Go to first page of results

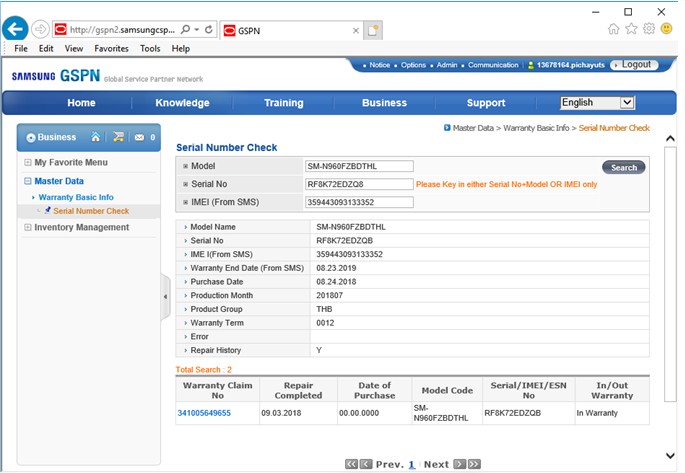pyautogui.click(x=351, y=464)
